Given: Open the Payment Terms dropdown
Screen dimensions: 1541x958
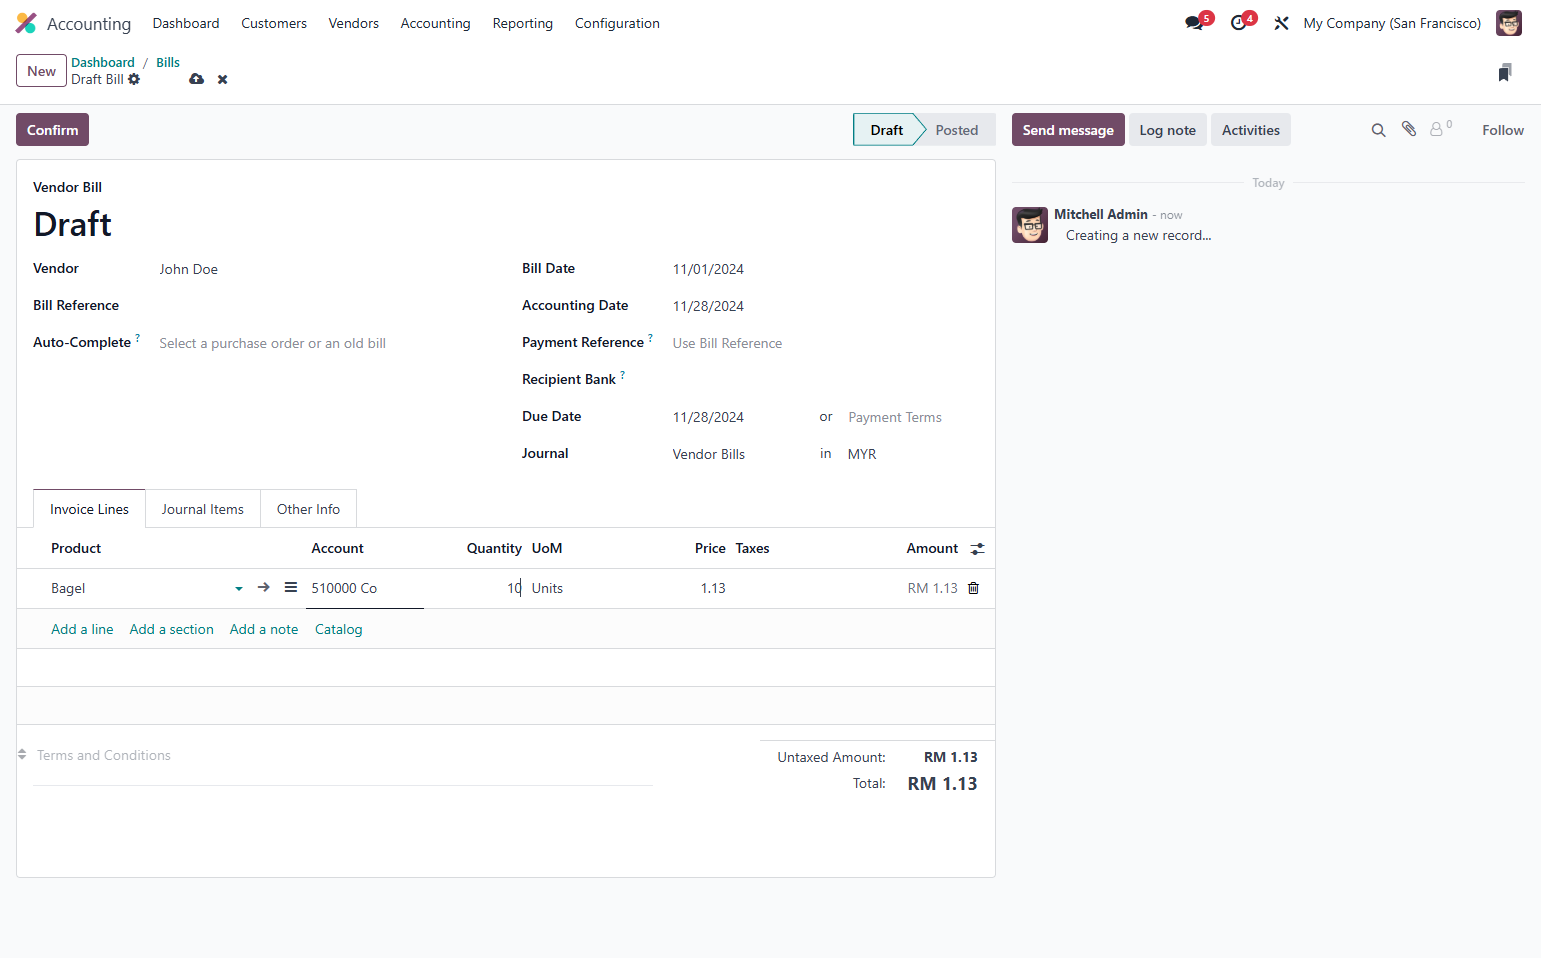Looking at the screenshot, I should (912, 417).
